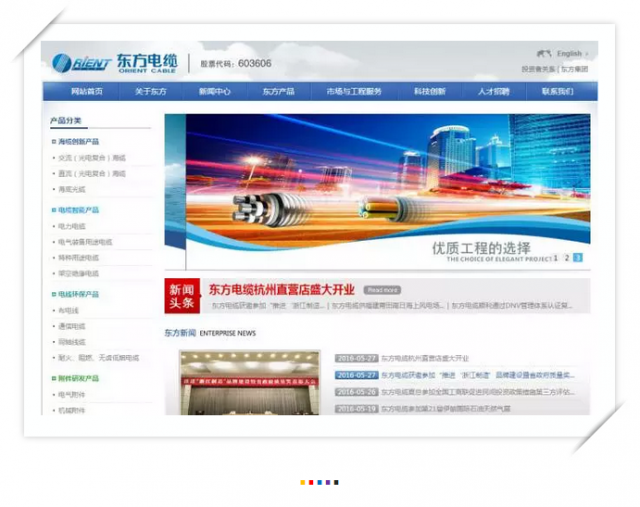The height and width of the screenshot is (507, 640).
Task: Open 直流(光电复合)海缆 product link
Action: [92, 173]
